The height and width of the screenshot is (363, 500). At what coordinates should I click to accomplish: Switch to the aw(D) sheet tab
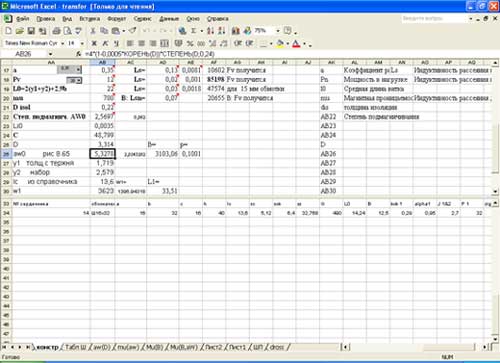102,347
